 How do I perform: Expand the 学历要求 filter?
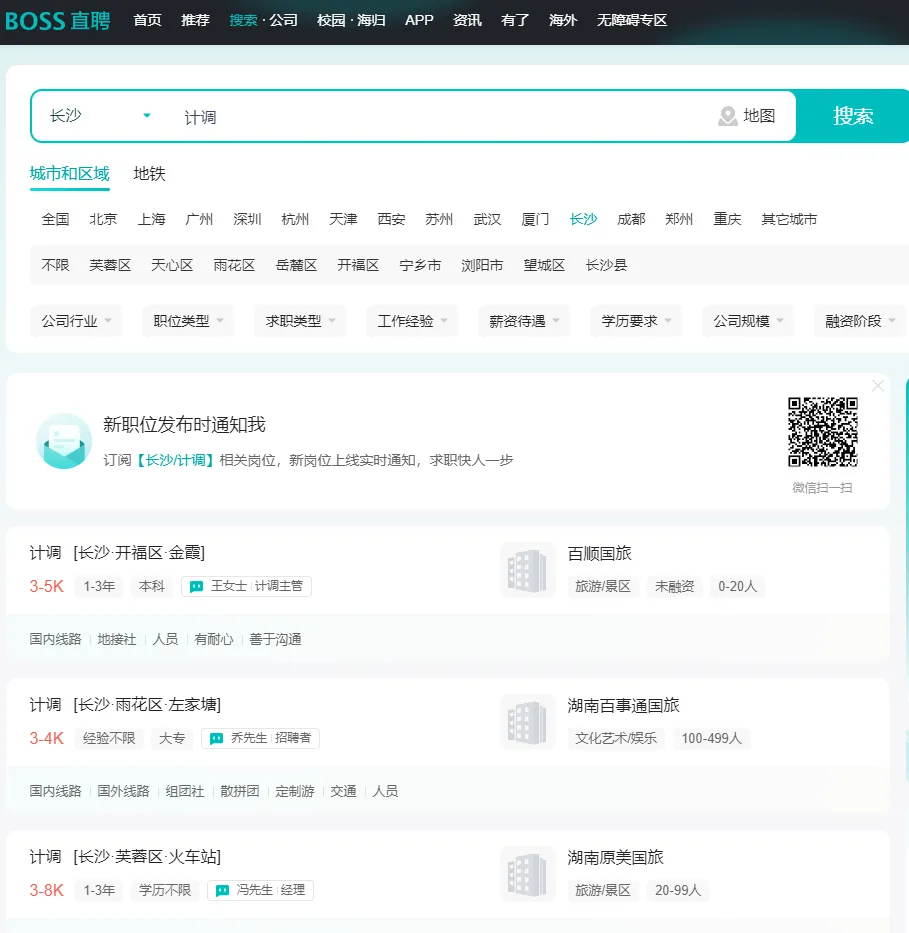[x=636, y=321]
